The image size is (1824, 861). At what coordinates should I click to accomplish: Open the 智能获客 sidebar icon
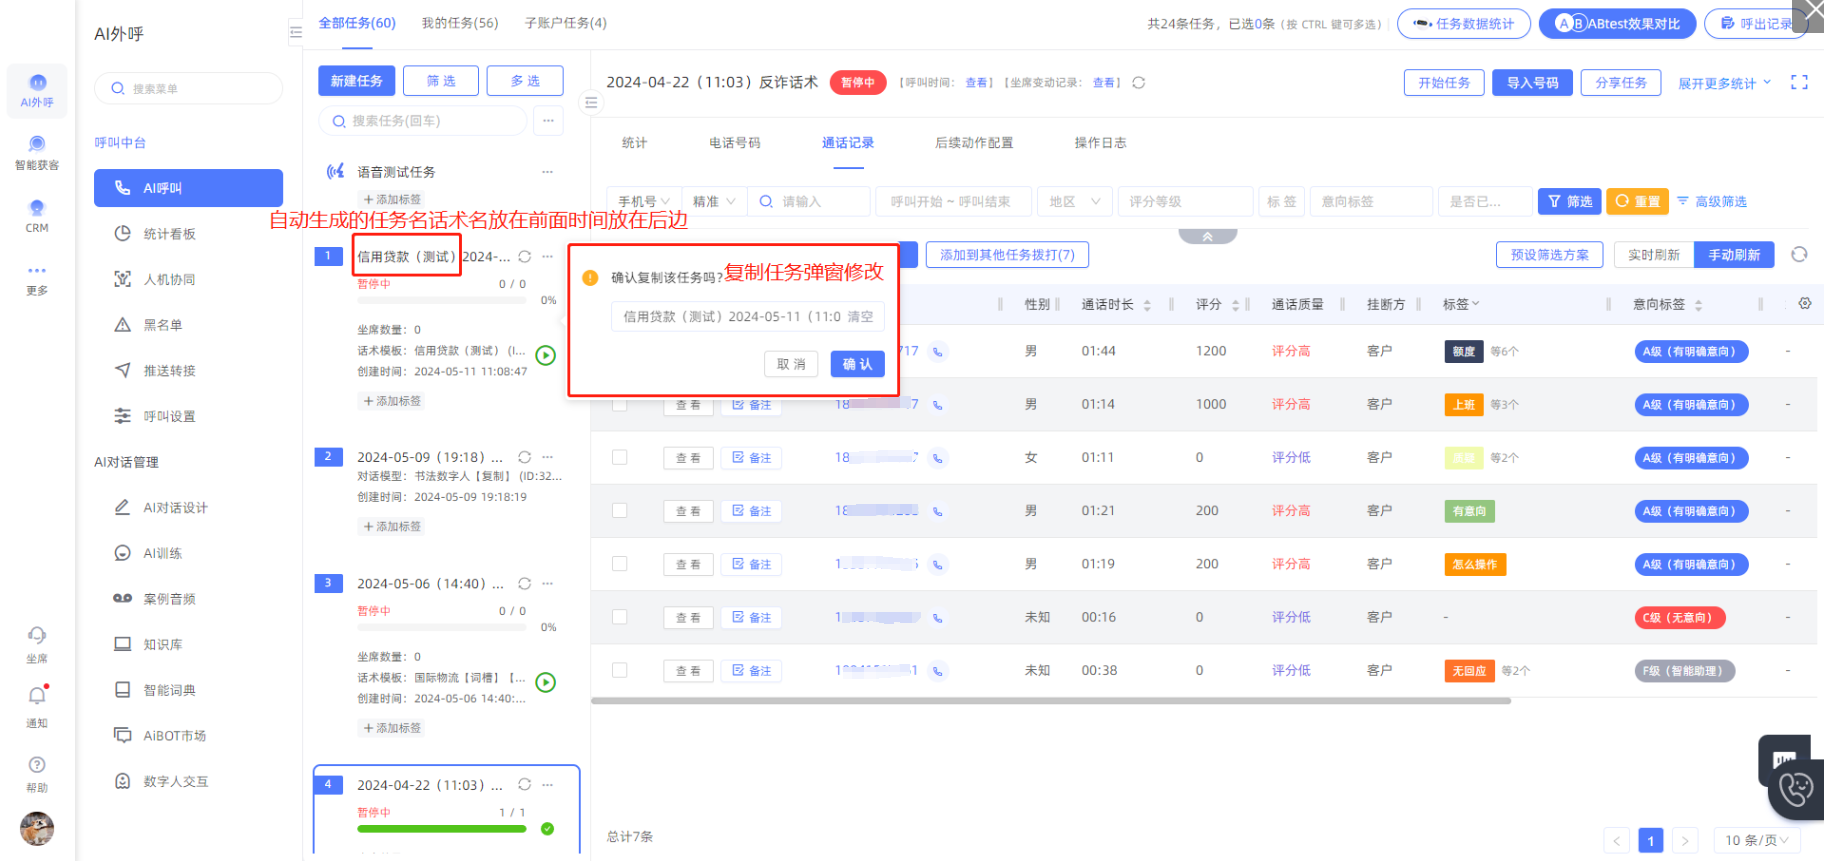pyautogui.click(x=37, y=145)
